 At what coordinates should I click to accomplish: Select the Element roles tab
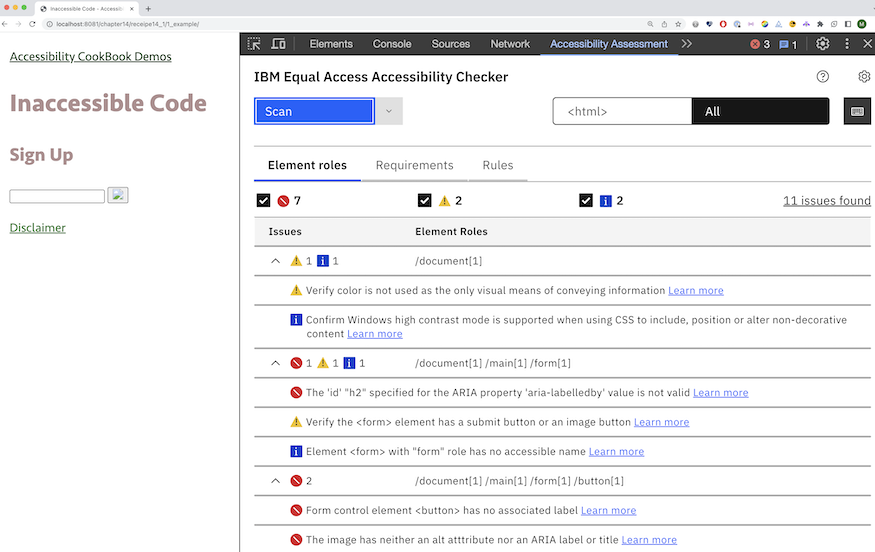click(307, 165)
